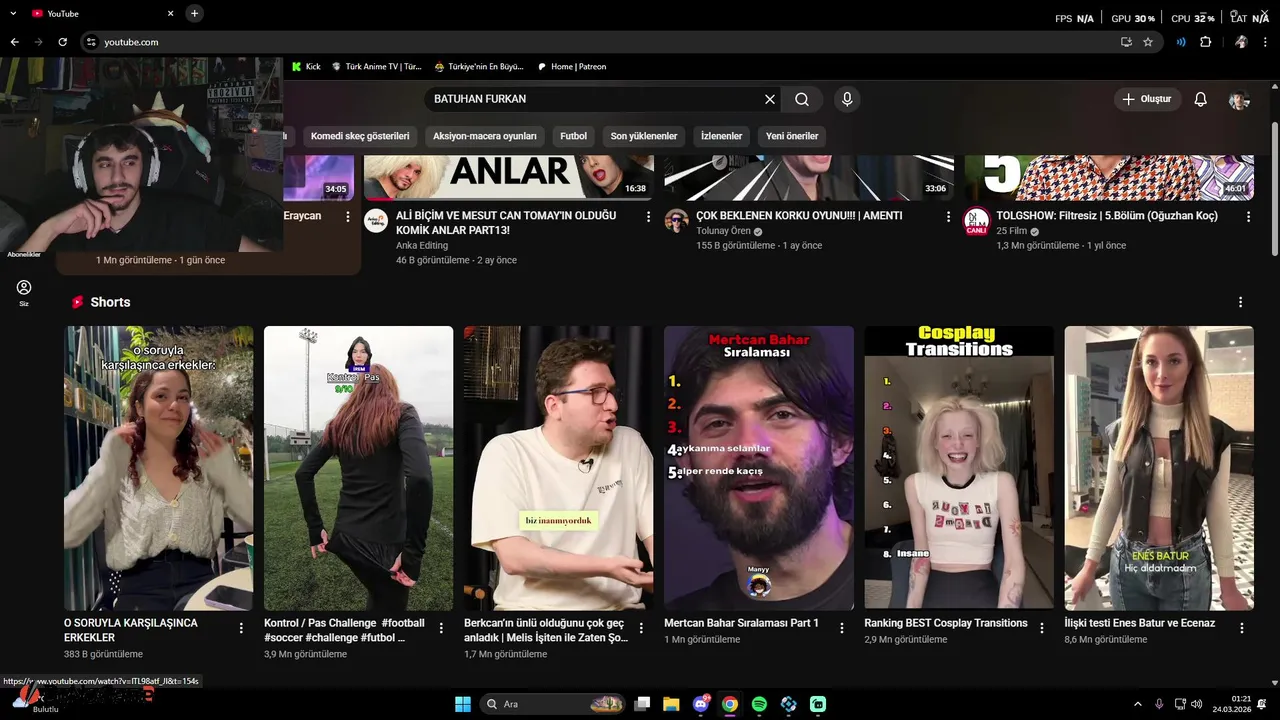Open Türkiye'nin En Büyü... bookmark
This screenshot has height=720, width=1280.
coord(479,67)
